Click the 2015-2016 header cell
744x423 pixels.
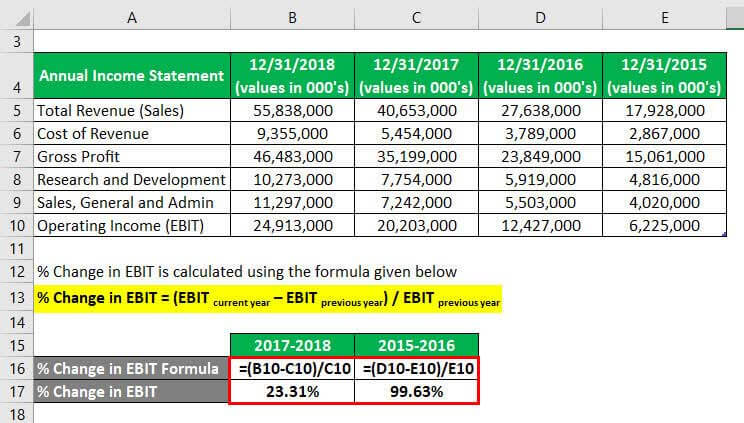pos(416,345)
